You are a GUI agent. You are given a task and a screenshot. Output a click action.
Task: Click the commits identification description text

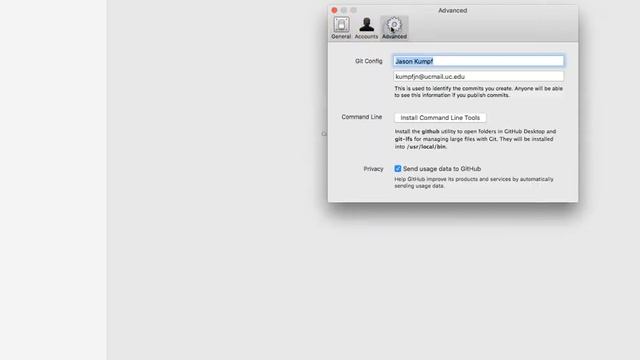tap(478, 92)
